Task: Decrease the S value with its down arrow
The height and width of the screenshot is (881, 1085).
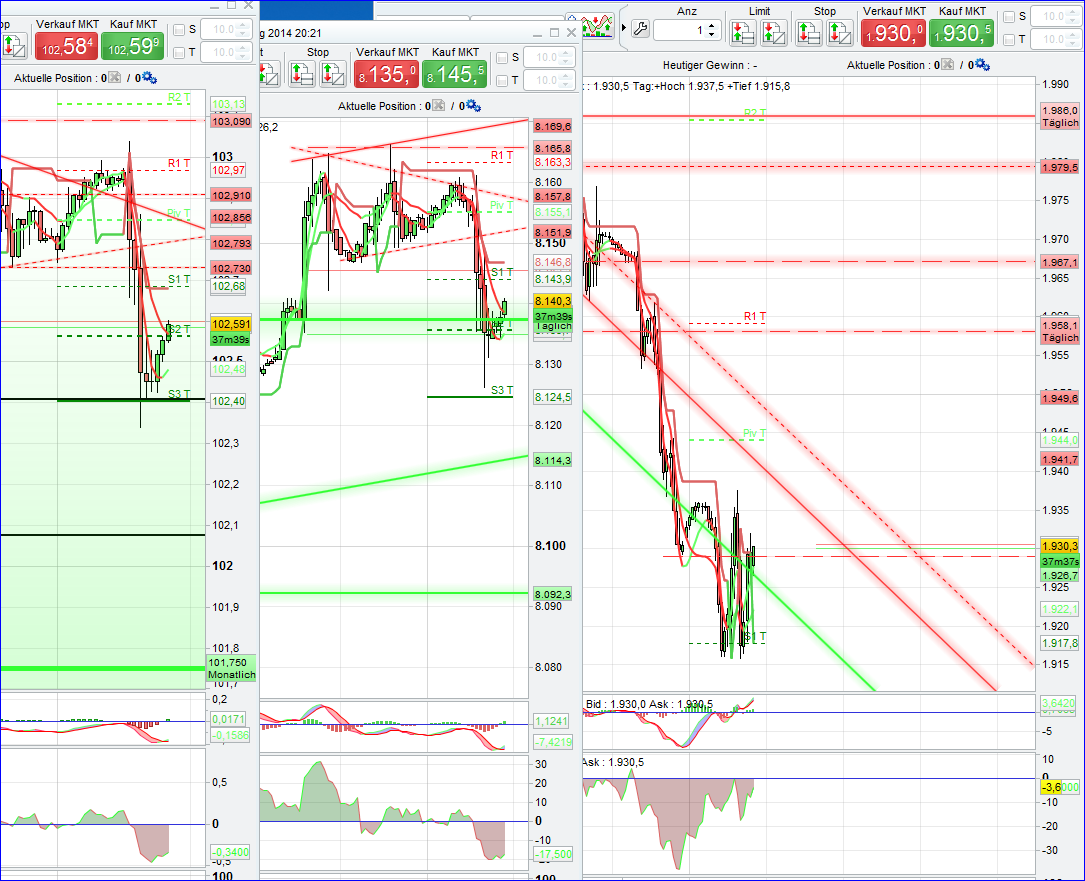Action: pos(1071,20)
